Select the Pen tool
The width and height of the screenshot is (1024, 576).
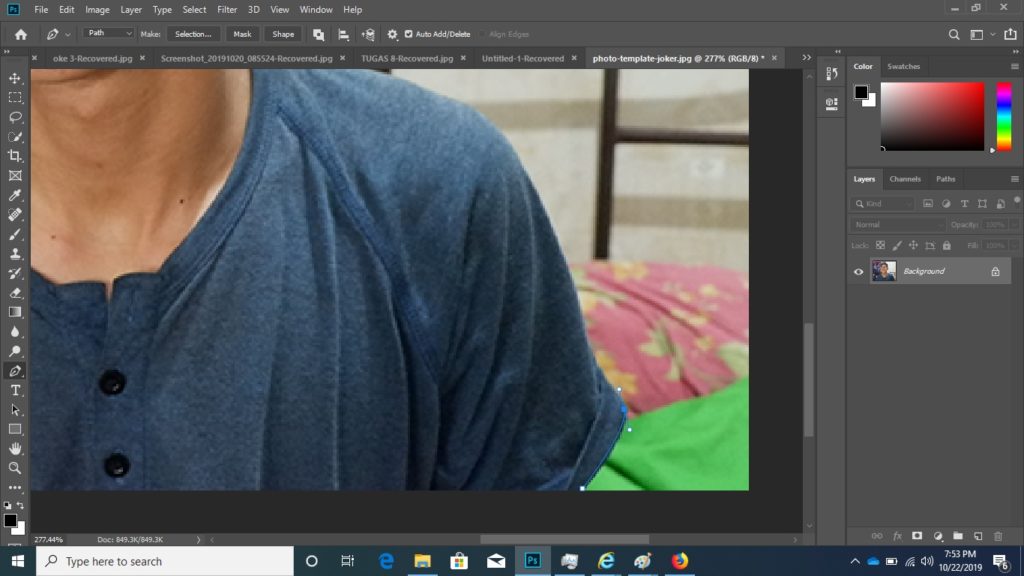click(x=15, y=371)
